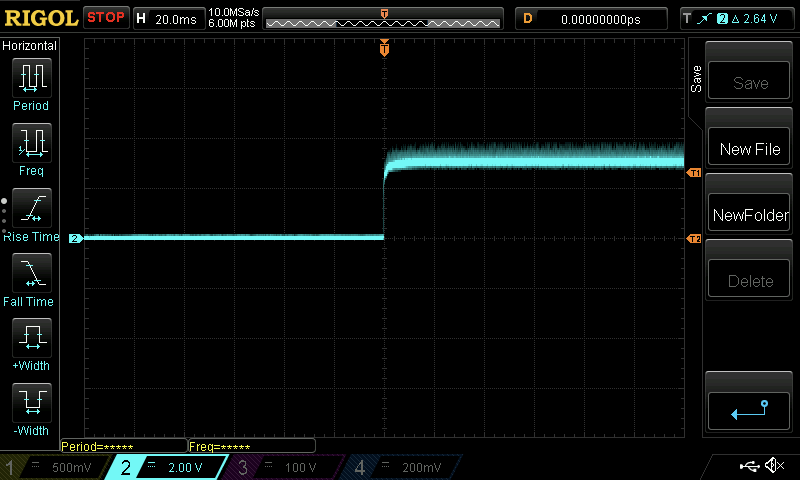Select the +Width measurement icon
Screen dimensions: 800x480
[x=31, y=338]
